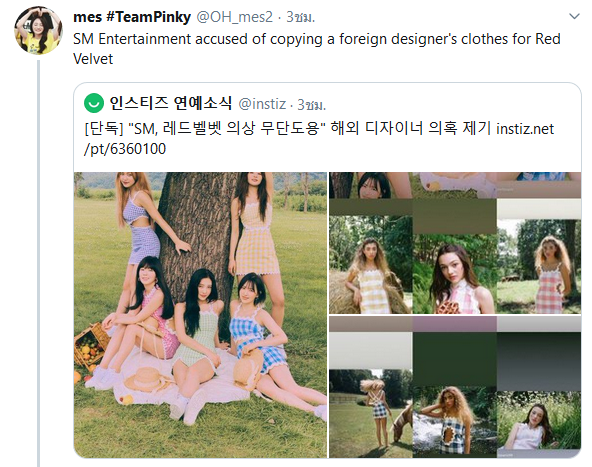Viewport: 592px width, 467px height.
Task: Open the upper-right collage of gingham dress models
Action: point(455,243)
